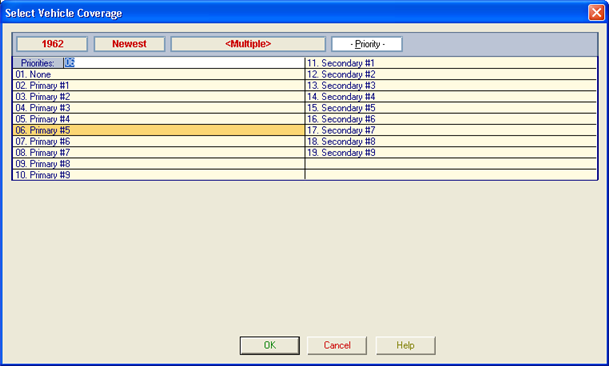Select 10. Primary #9 option

(x=158, y=175)
